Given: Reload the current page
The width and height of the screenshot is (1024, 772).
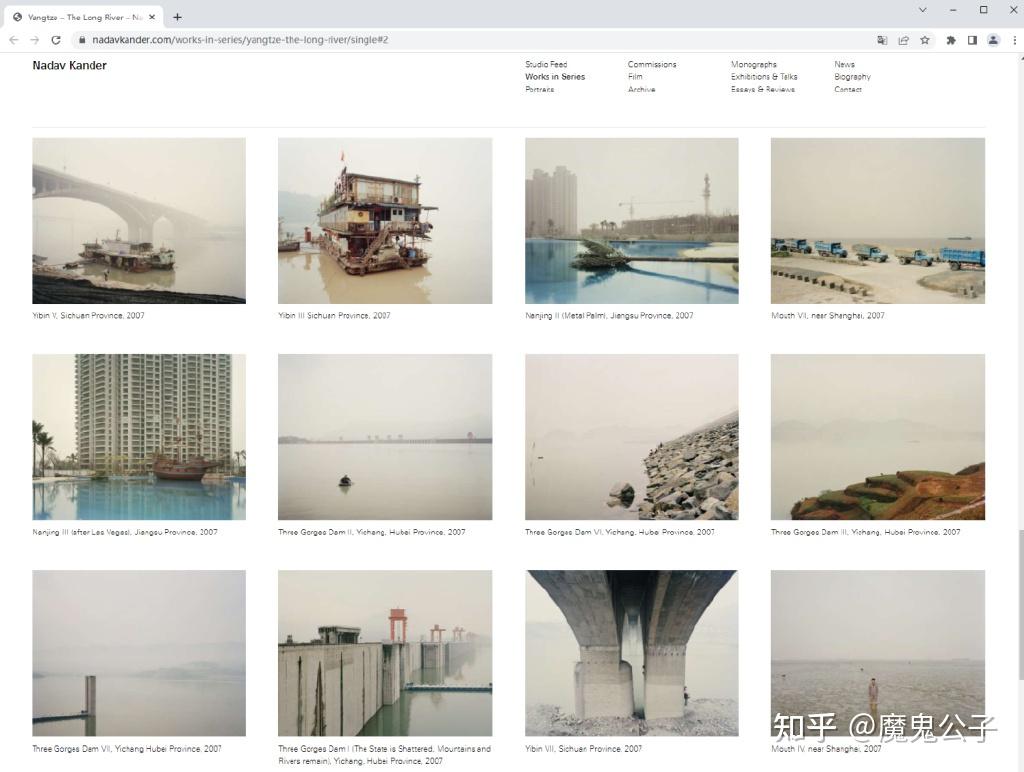Looking at the screenshot, I should tap(56, 40).
